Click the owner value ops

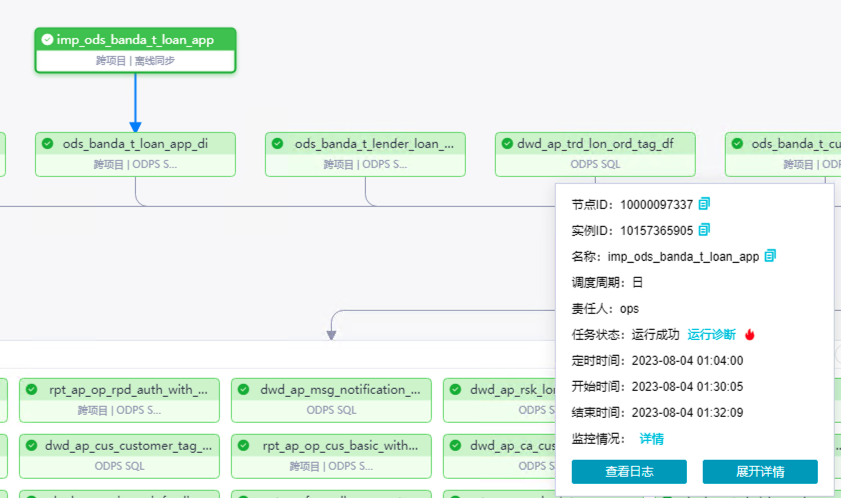pyautogui.click(x=629, y=309)
